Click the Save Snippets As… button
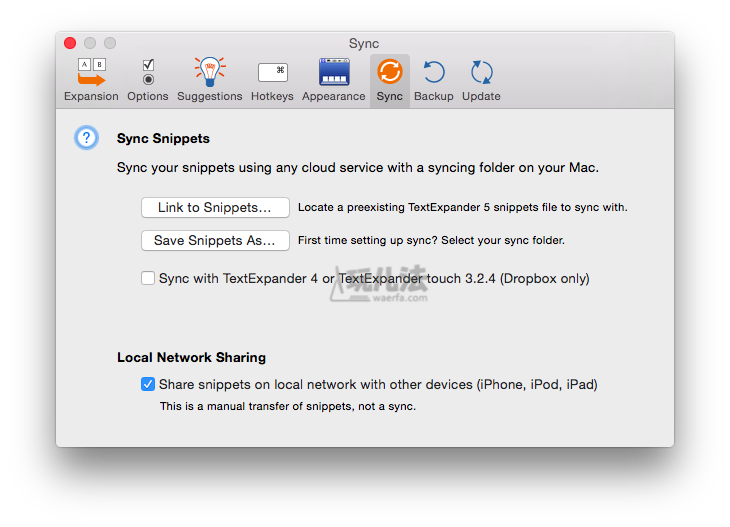This screenshot has height=527, width=730. (215, 240)
